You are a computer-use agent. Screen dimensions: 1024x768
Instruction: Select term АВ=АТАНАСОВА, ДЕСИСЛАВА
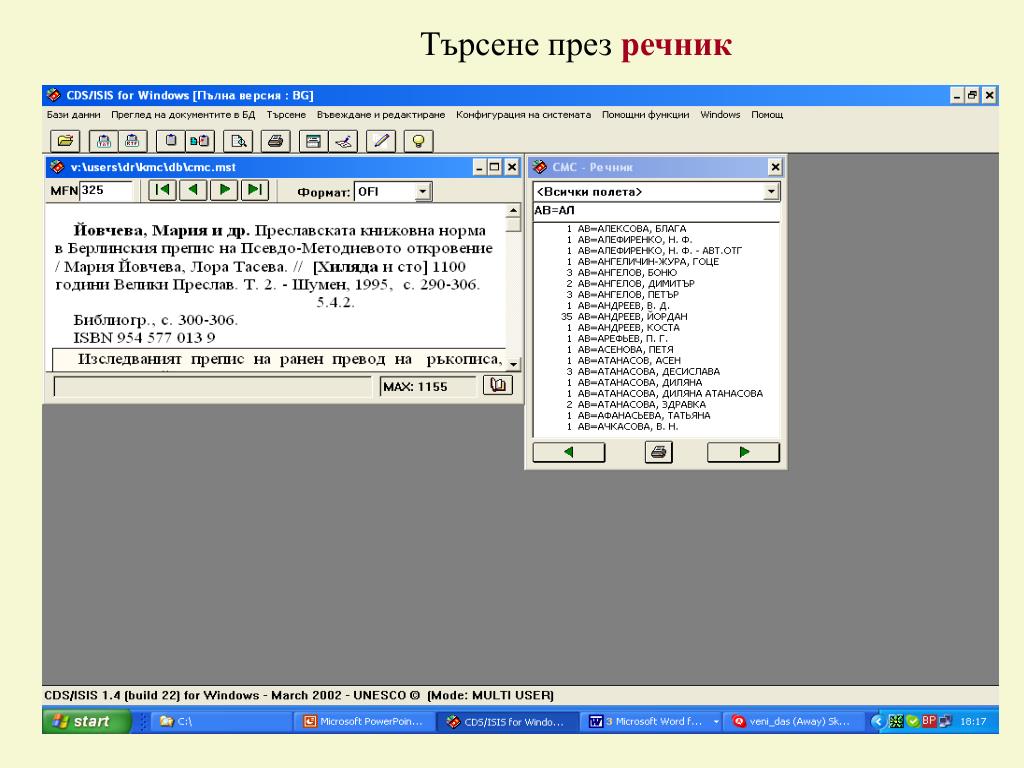pos(648,372)
